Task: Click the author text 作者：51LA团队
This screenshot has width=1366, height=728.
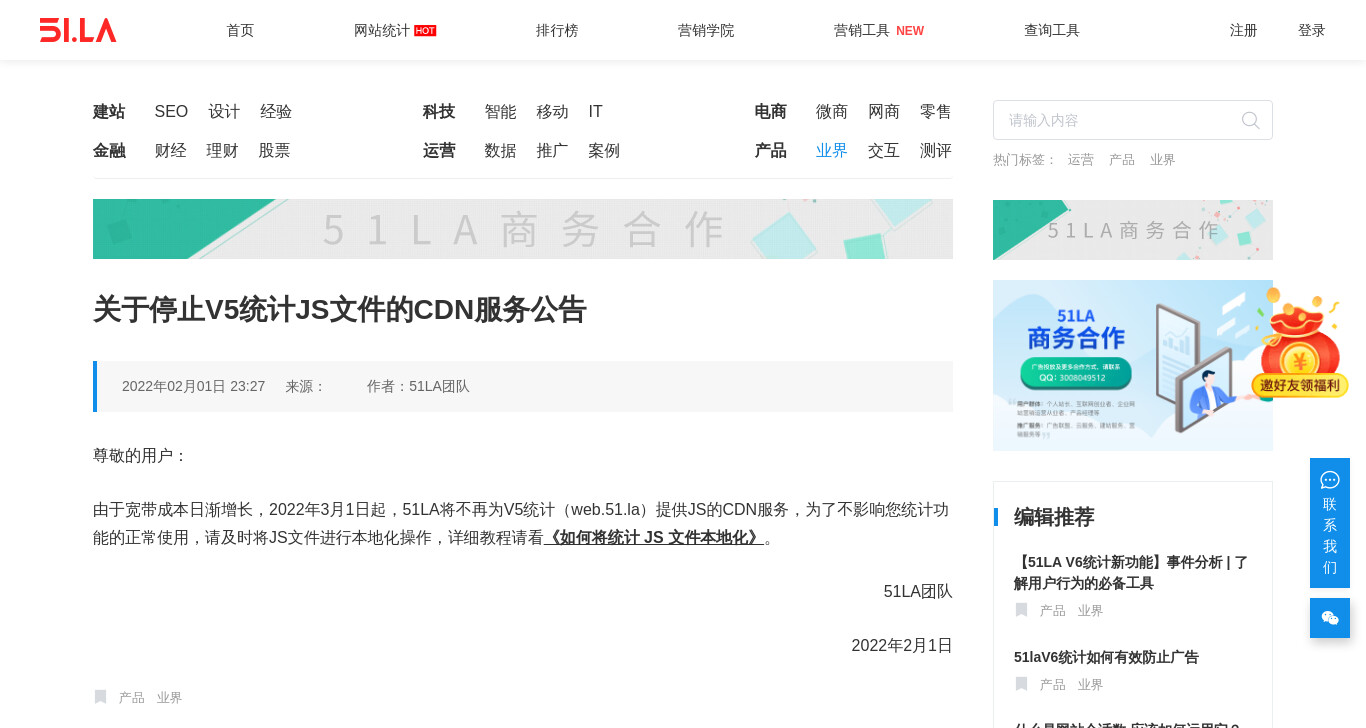Action: (x=418, y=386)
